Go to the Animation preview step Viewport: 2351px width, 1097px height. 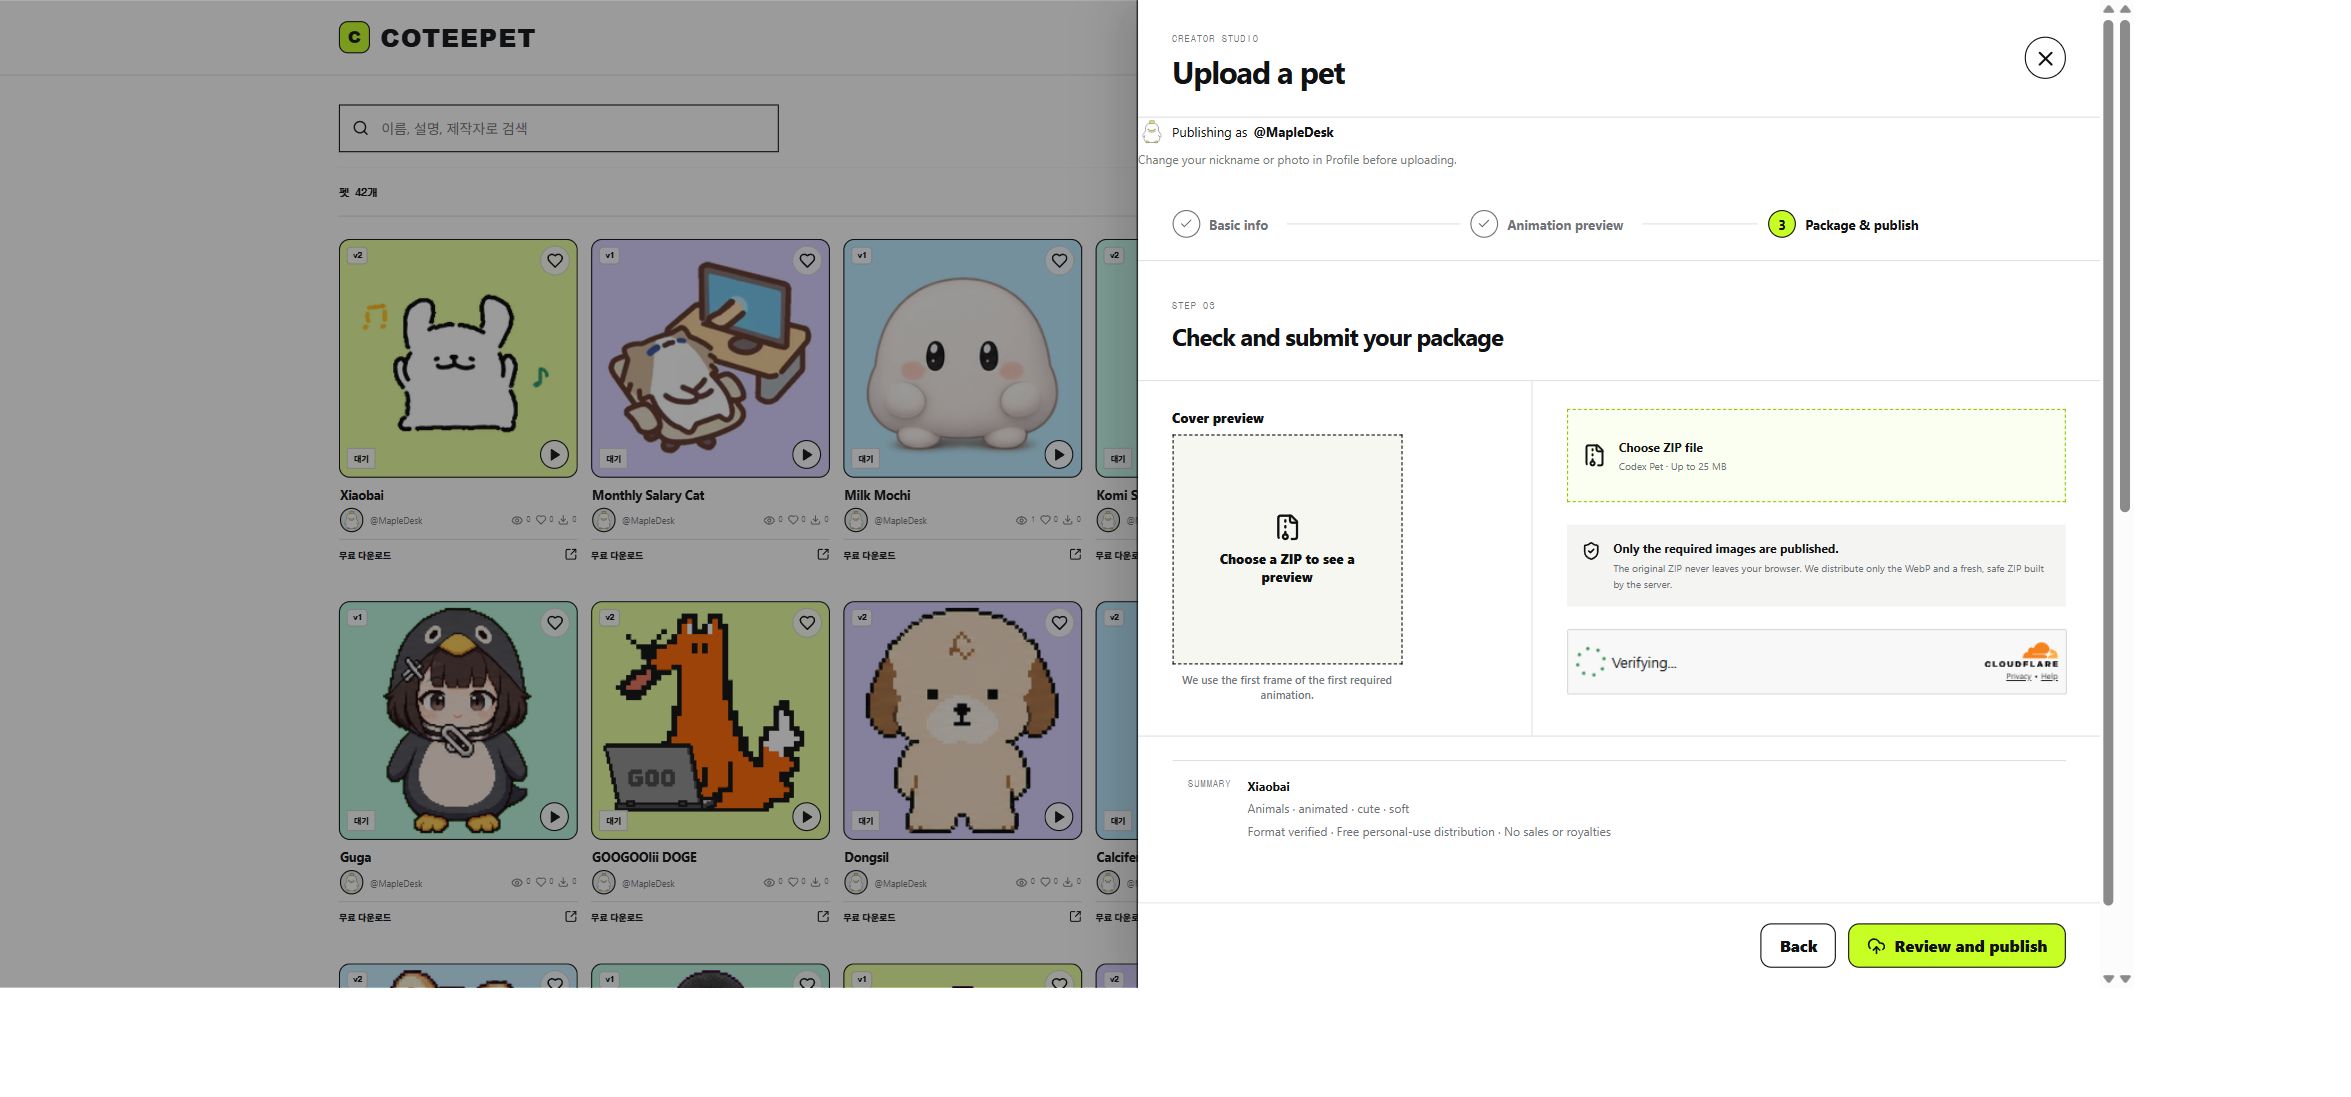[x=1546, y=225]
